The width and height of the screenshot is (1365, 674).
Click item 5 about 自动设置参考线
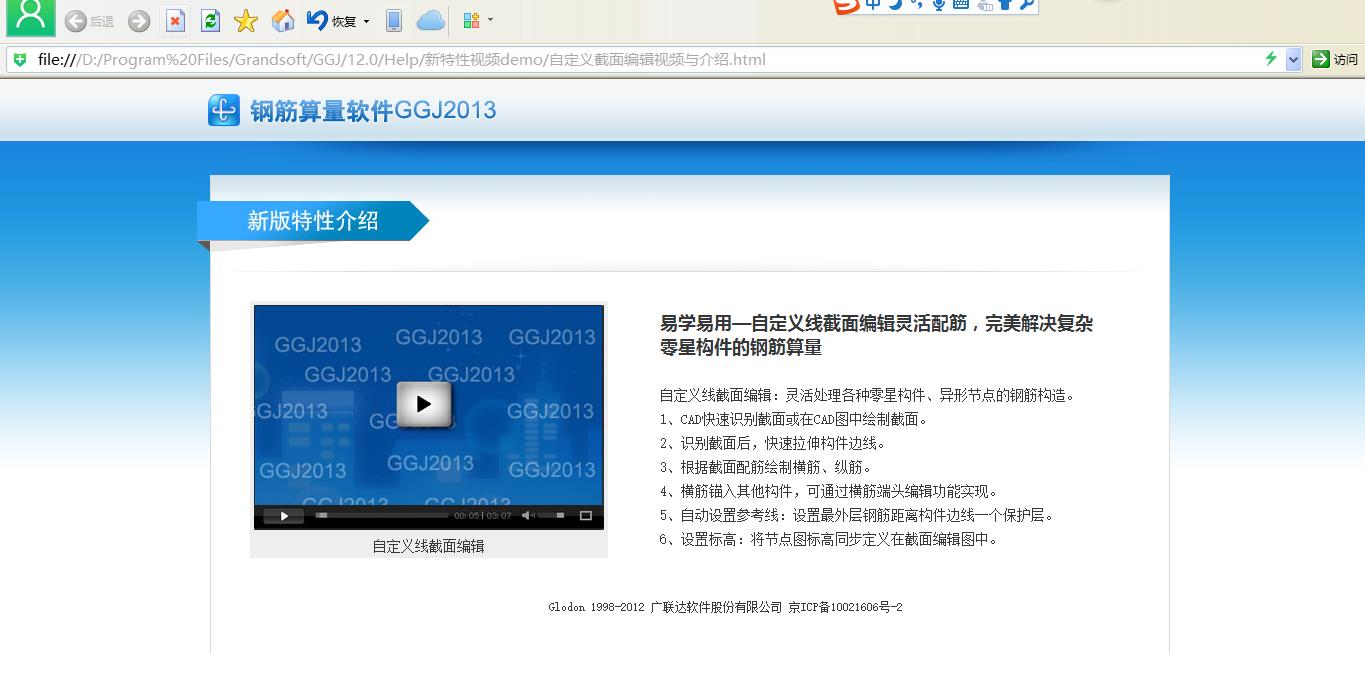pos(857,515)
